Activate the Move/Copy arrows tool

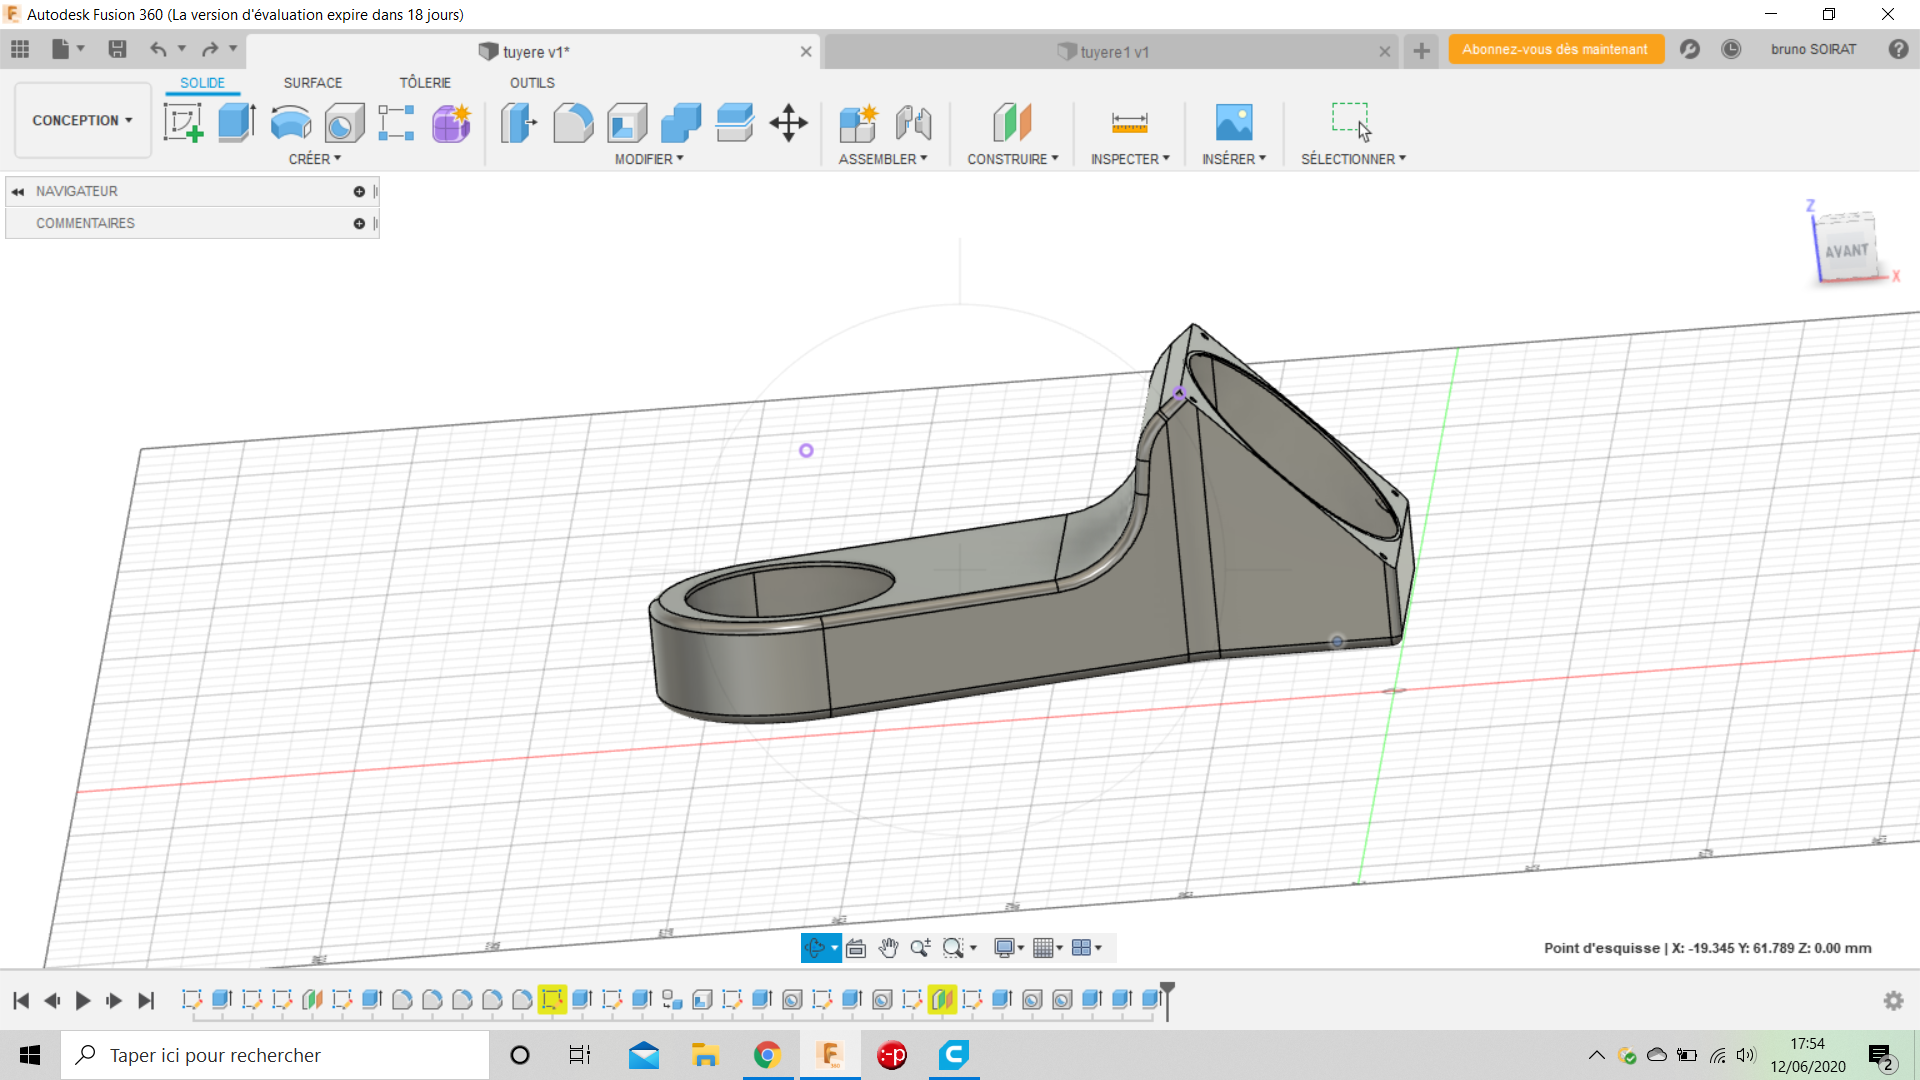[788, 123]
